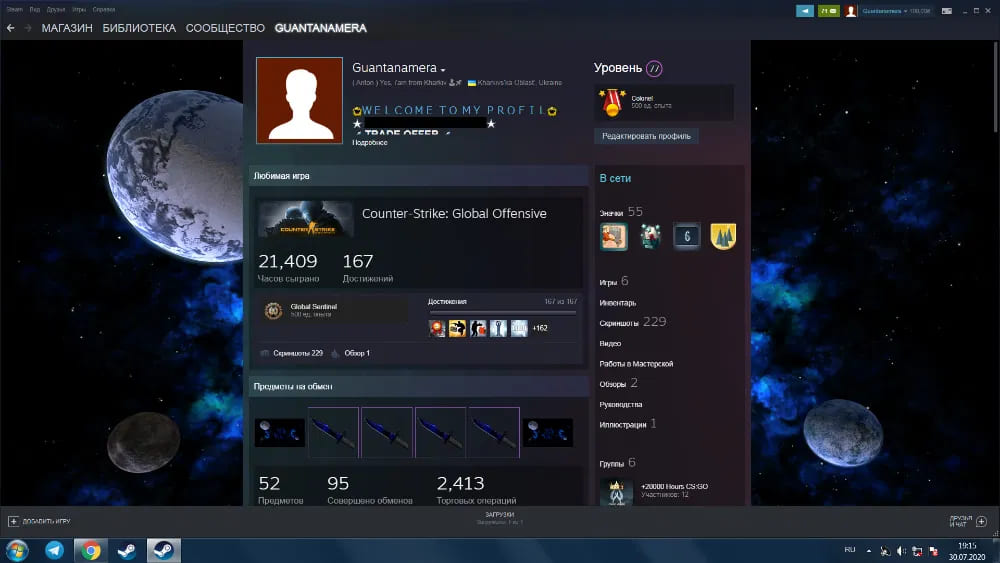Open Google Chrome from the taskbar

point(91,550)
